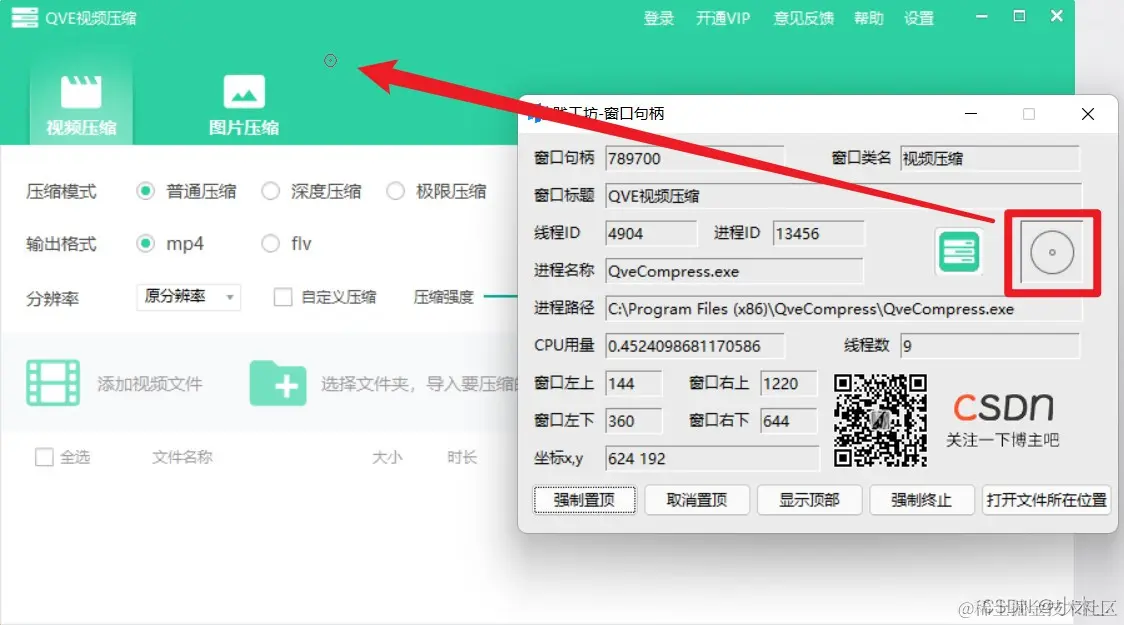Click the 进程ID field 13456
The height and width of the screenshot is (625, 1124).
point(819,233)
